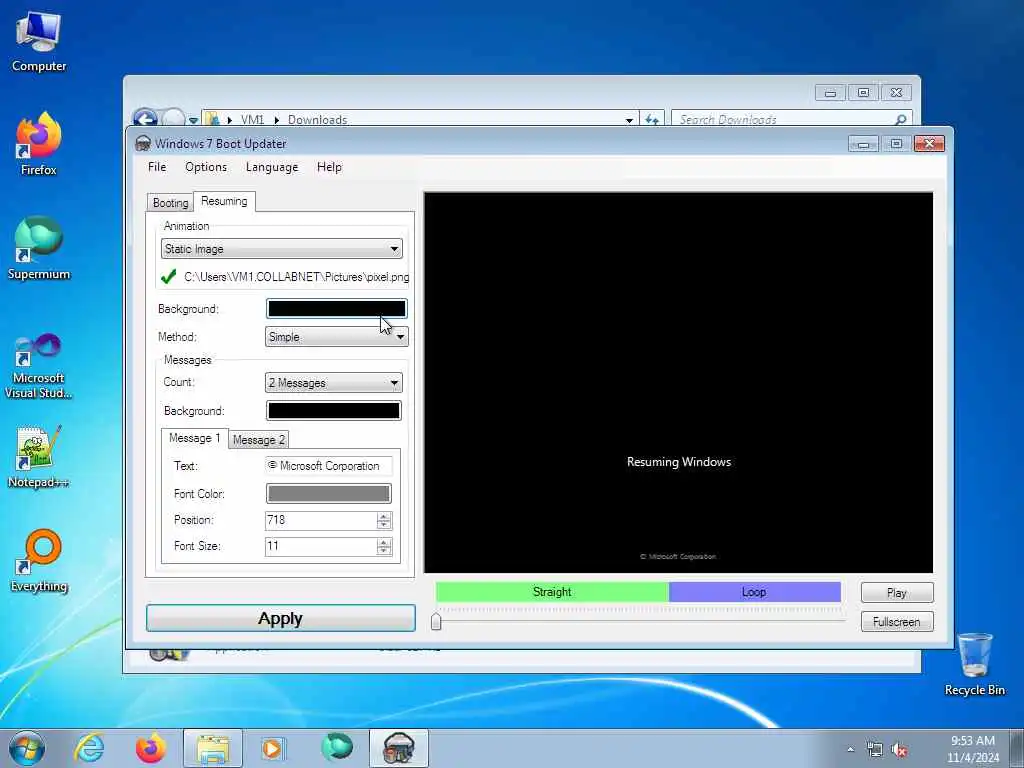Click into the Position value field

tap(320, 520)
